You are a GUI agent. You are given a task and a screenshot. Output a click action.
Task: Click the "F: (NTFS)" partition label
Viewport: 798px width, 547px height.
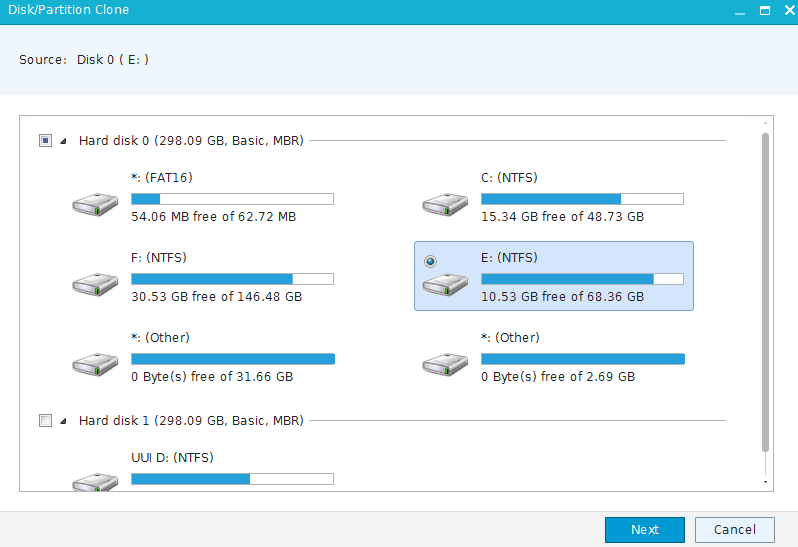pos(159,257)
